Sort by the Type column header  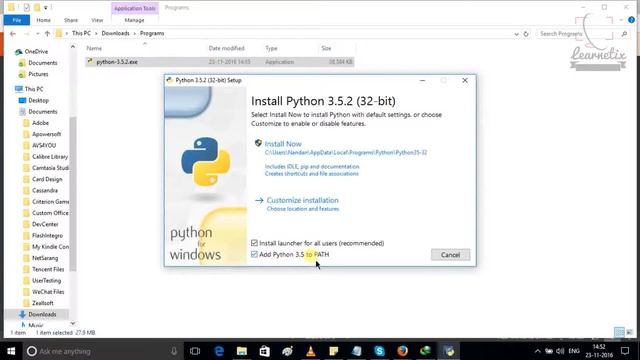[271, 48]
